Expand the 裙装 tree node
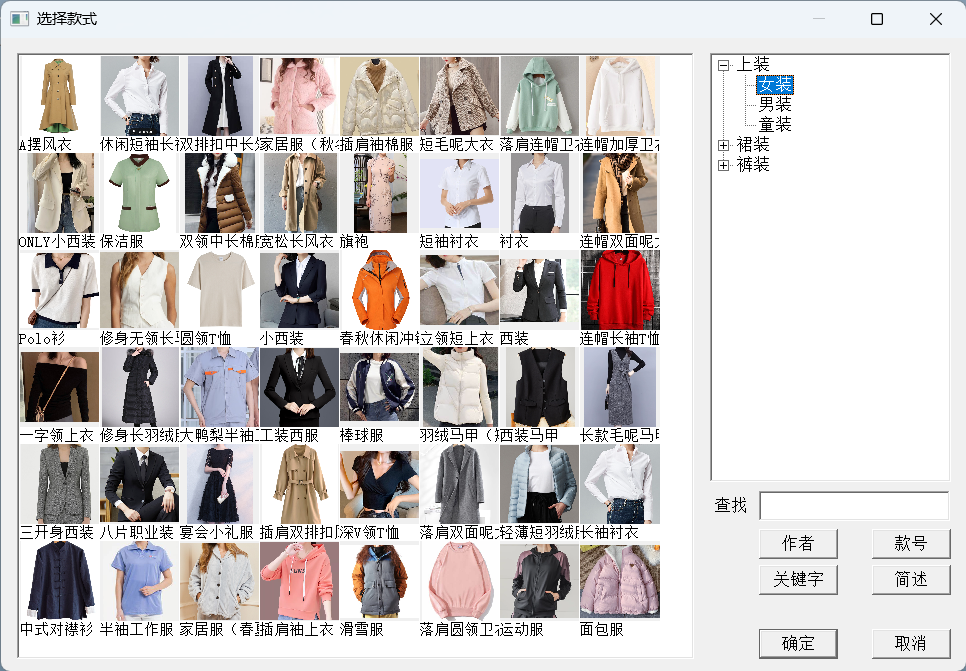Image resolution: width=966 pixels, height=671 pixels. click(x=724, y=146)
